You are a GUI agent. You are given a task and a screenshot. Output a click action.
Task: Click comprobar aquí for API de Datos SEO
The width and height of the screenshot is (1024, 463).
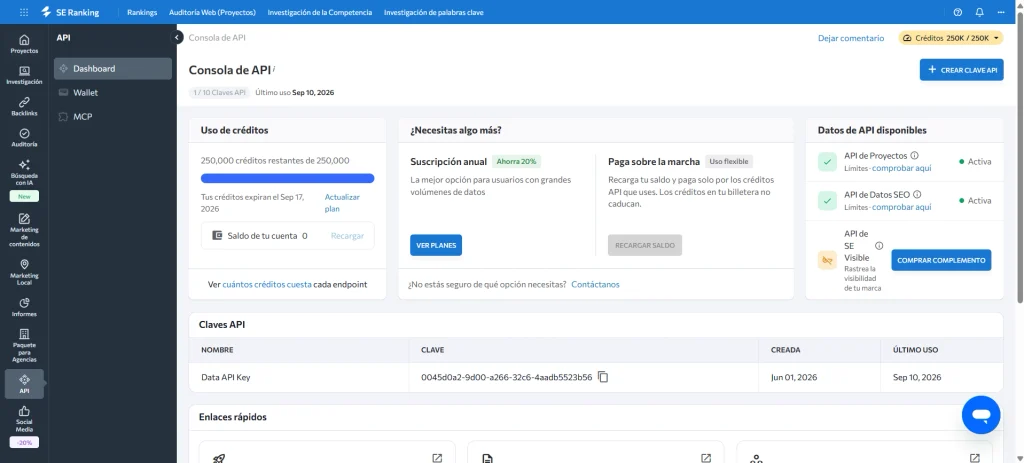point(902,207)
